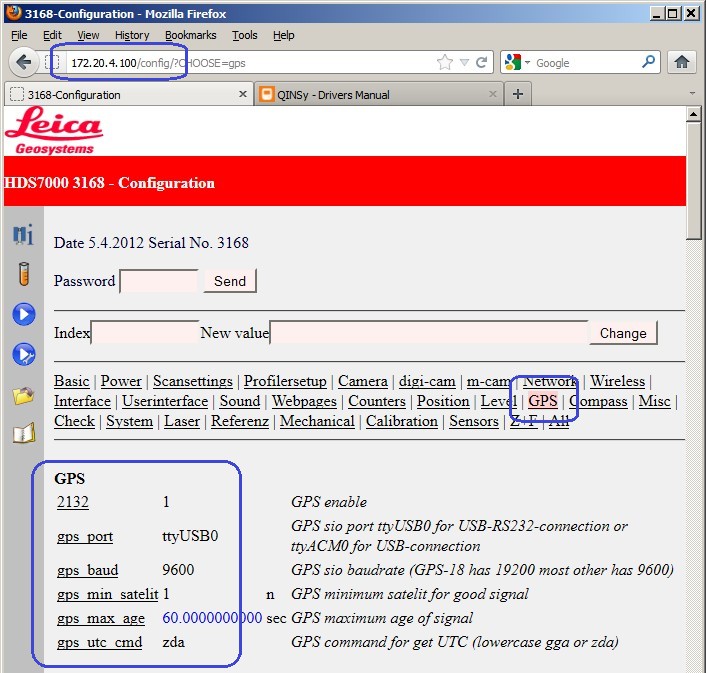706x673 pixels.
Task: Click the 2132 GPS enable index link
Action: click(x=73, y=501)
